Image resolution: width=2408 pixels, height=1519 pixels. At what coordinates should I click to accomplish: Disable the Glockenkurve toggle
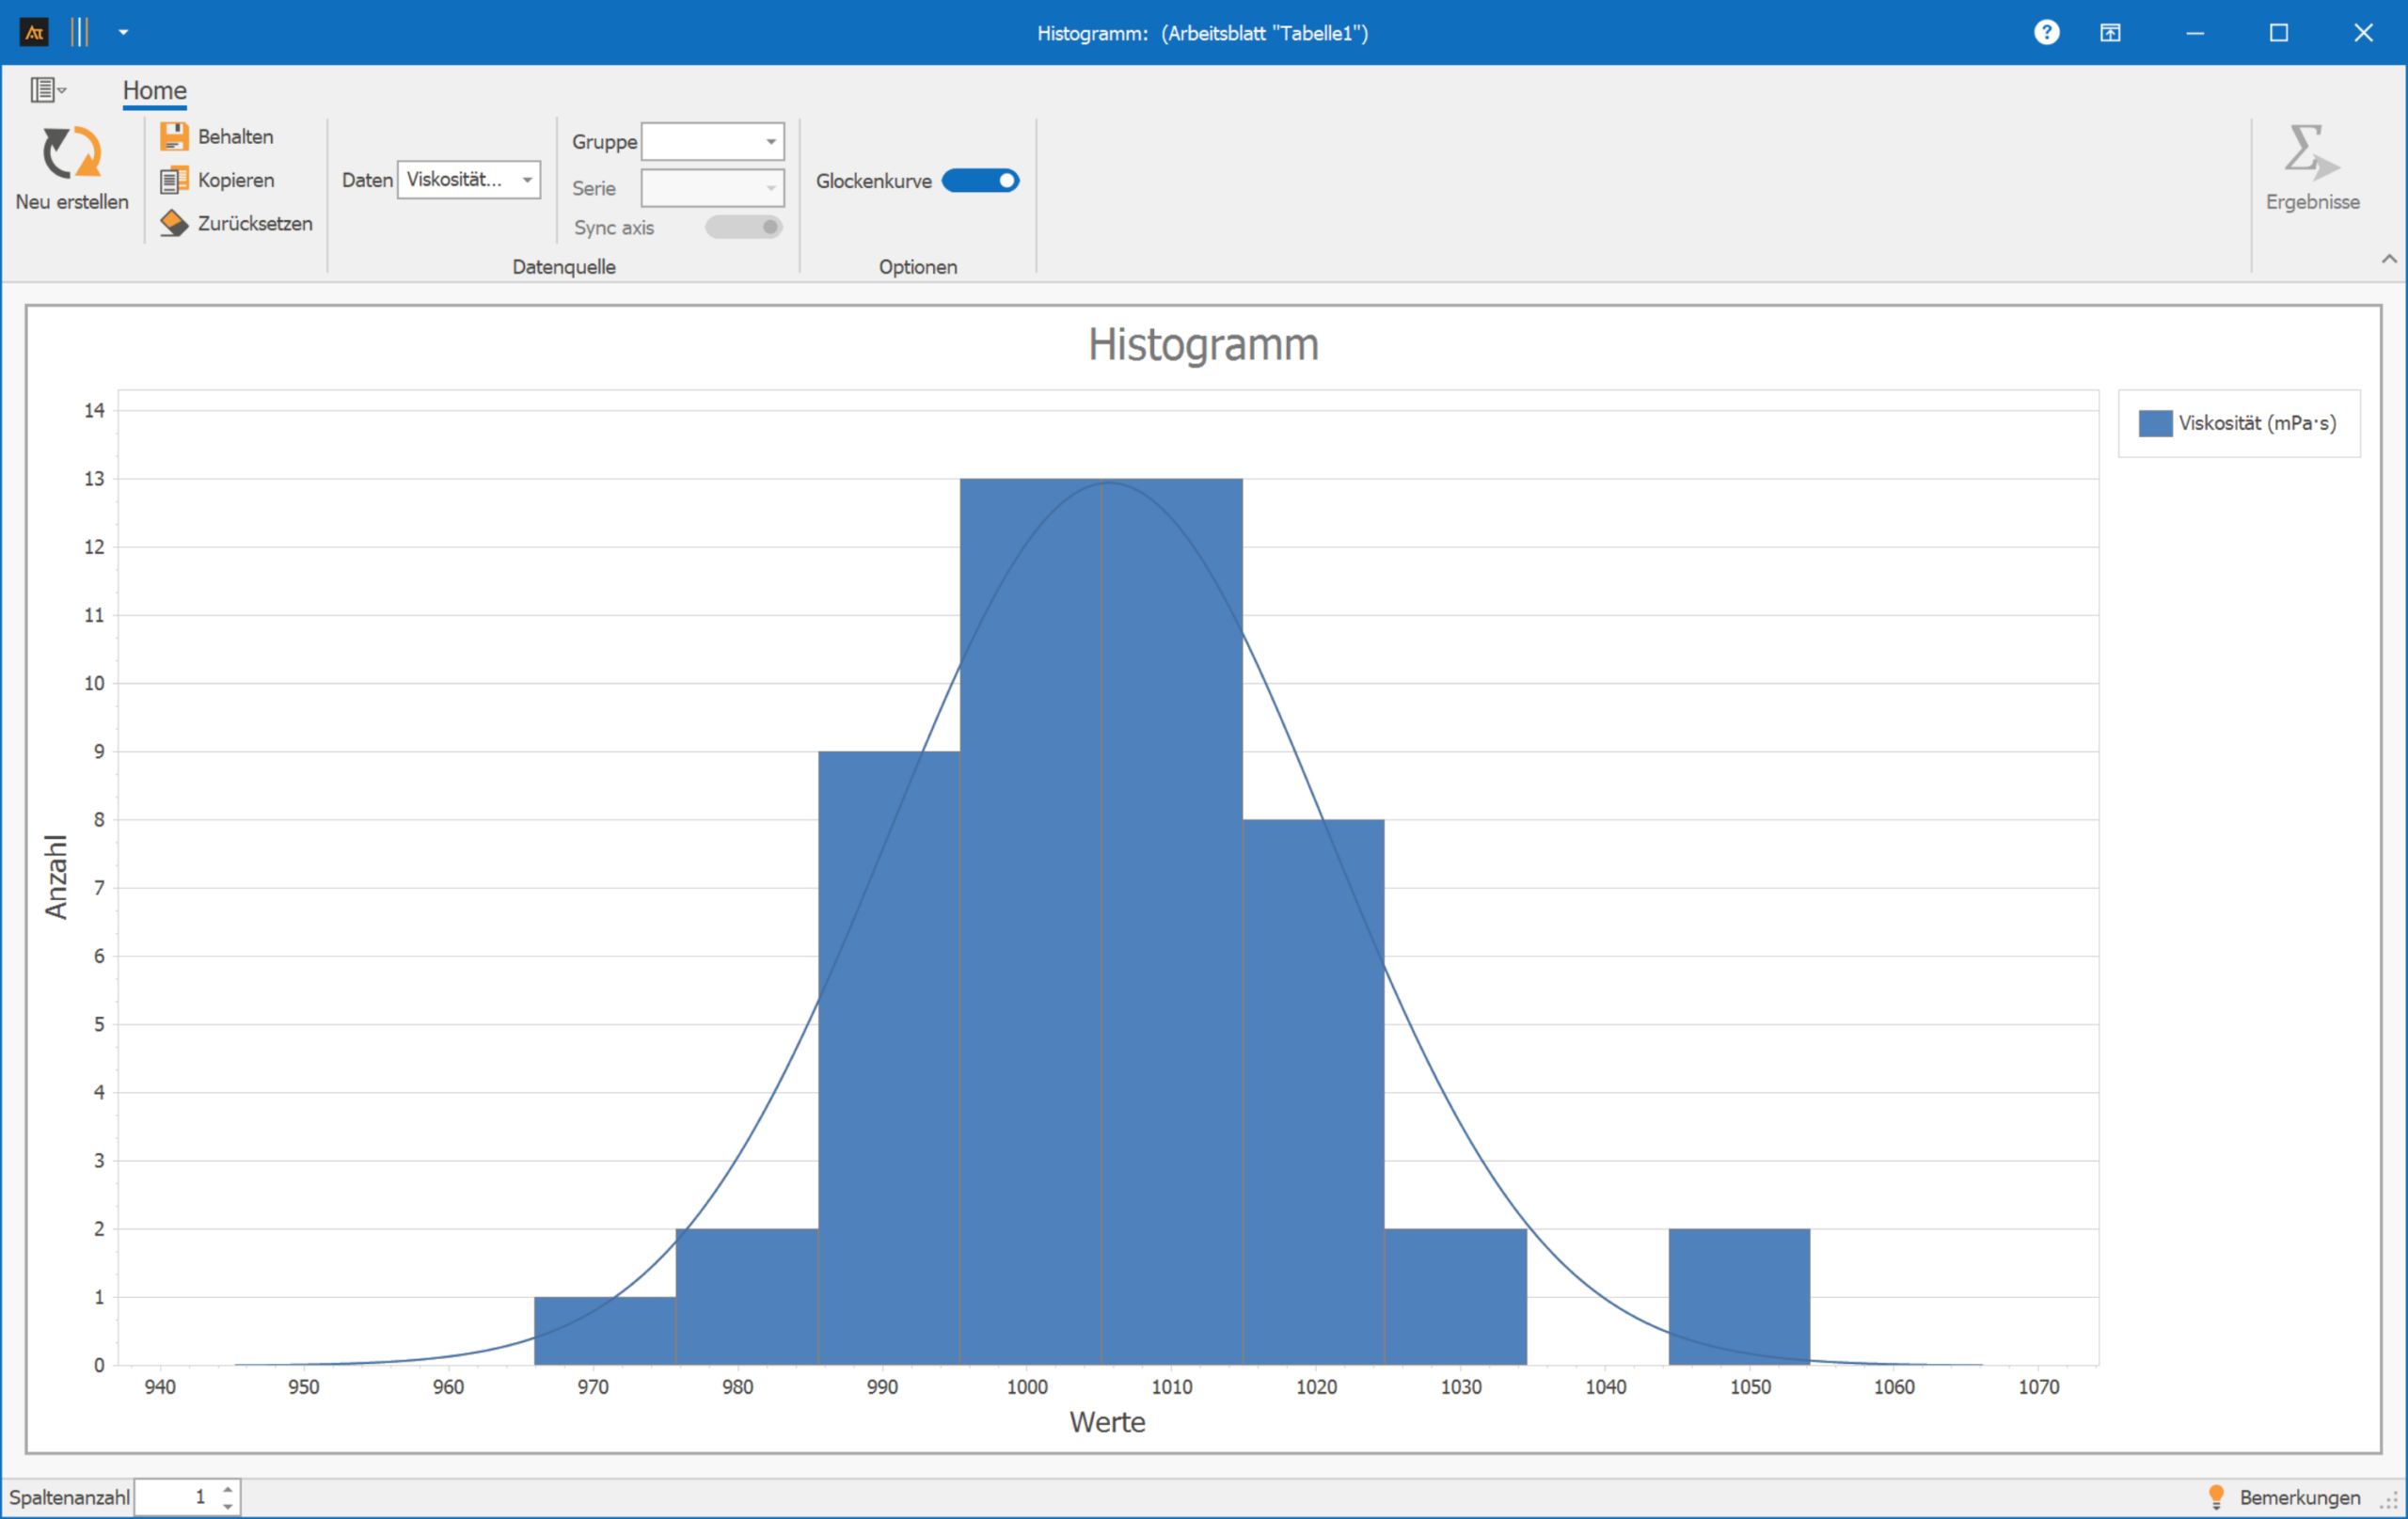click(980, 181)
